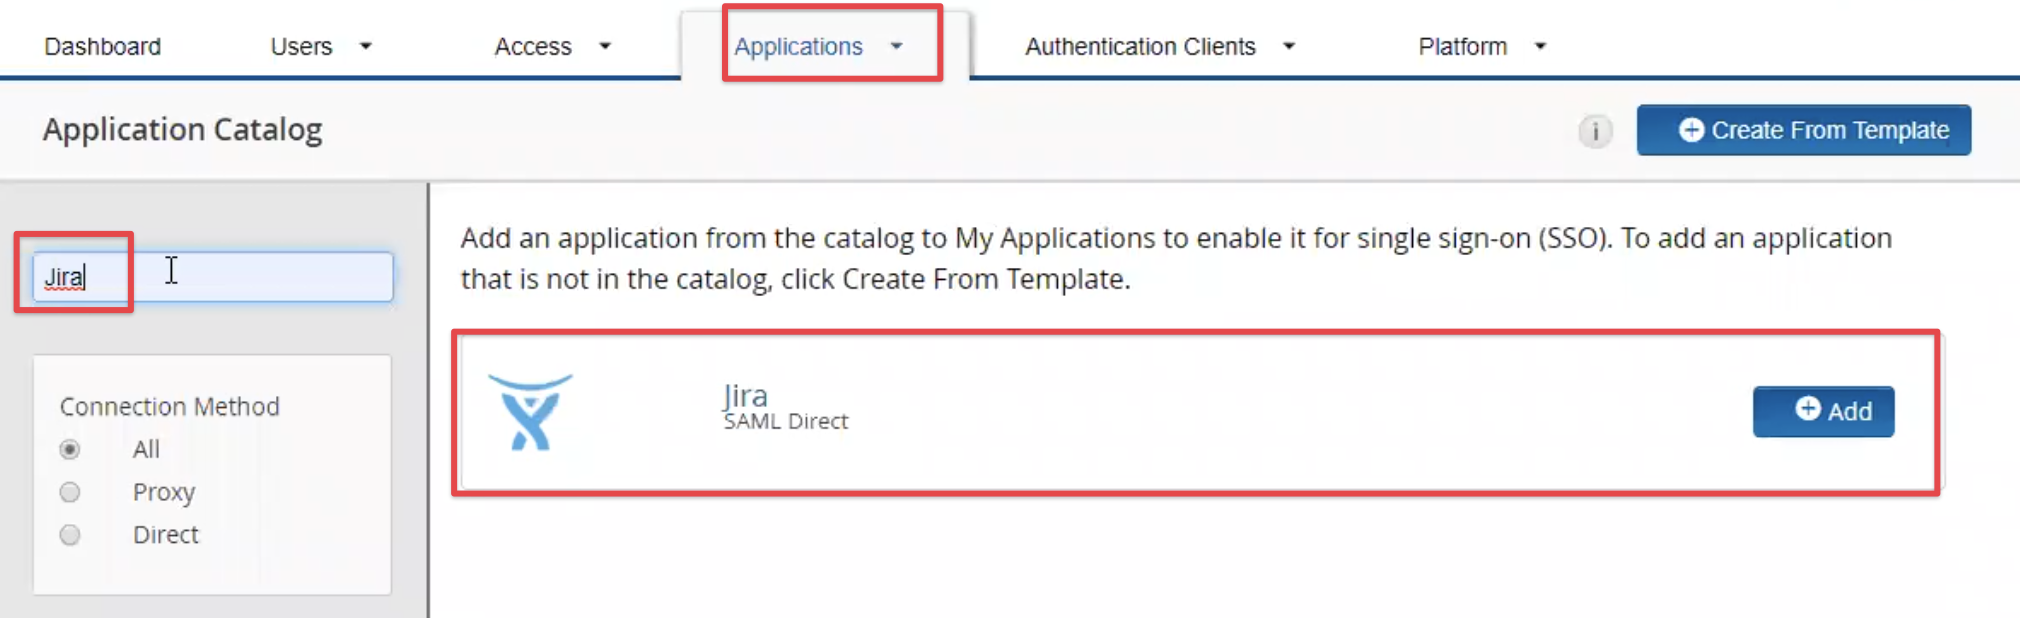
Task: Open the Platform menu
Action: click(x=1462, y=46)
